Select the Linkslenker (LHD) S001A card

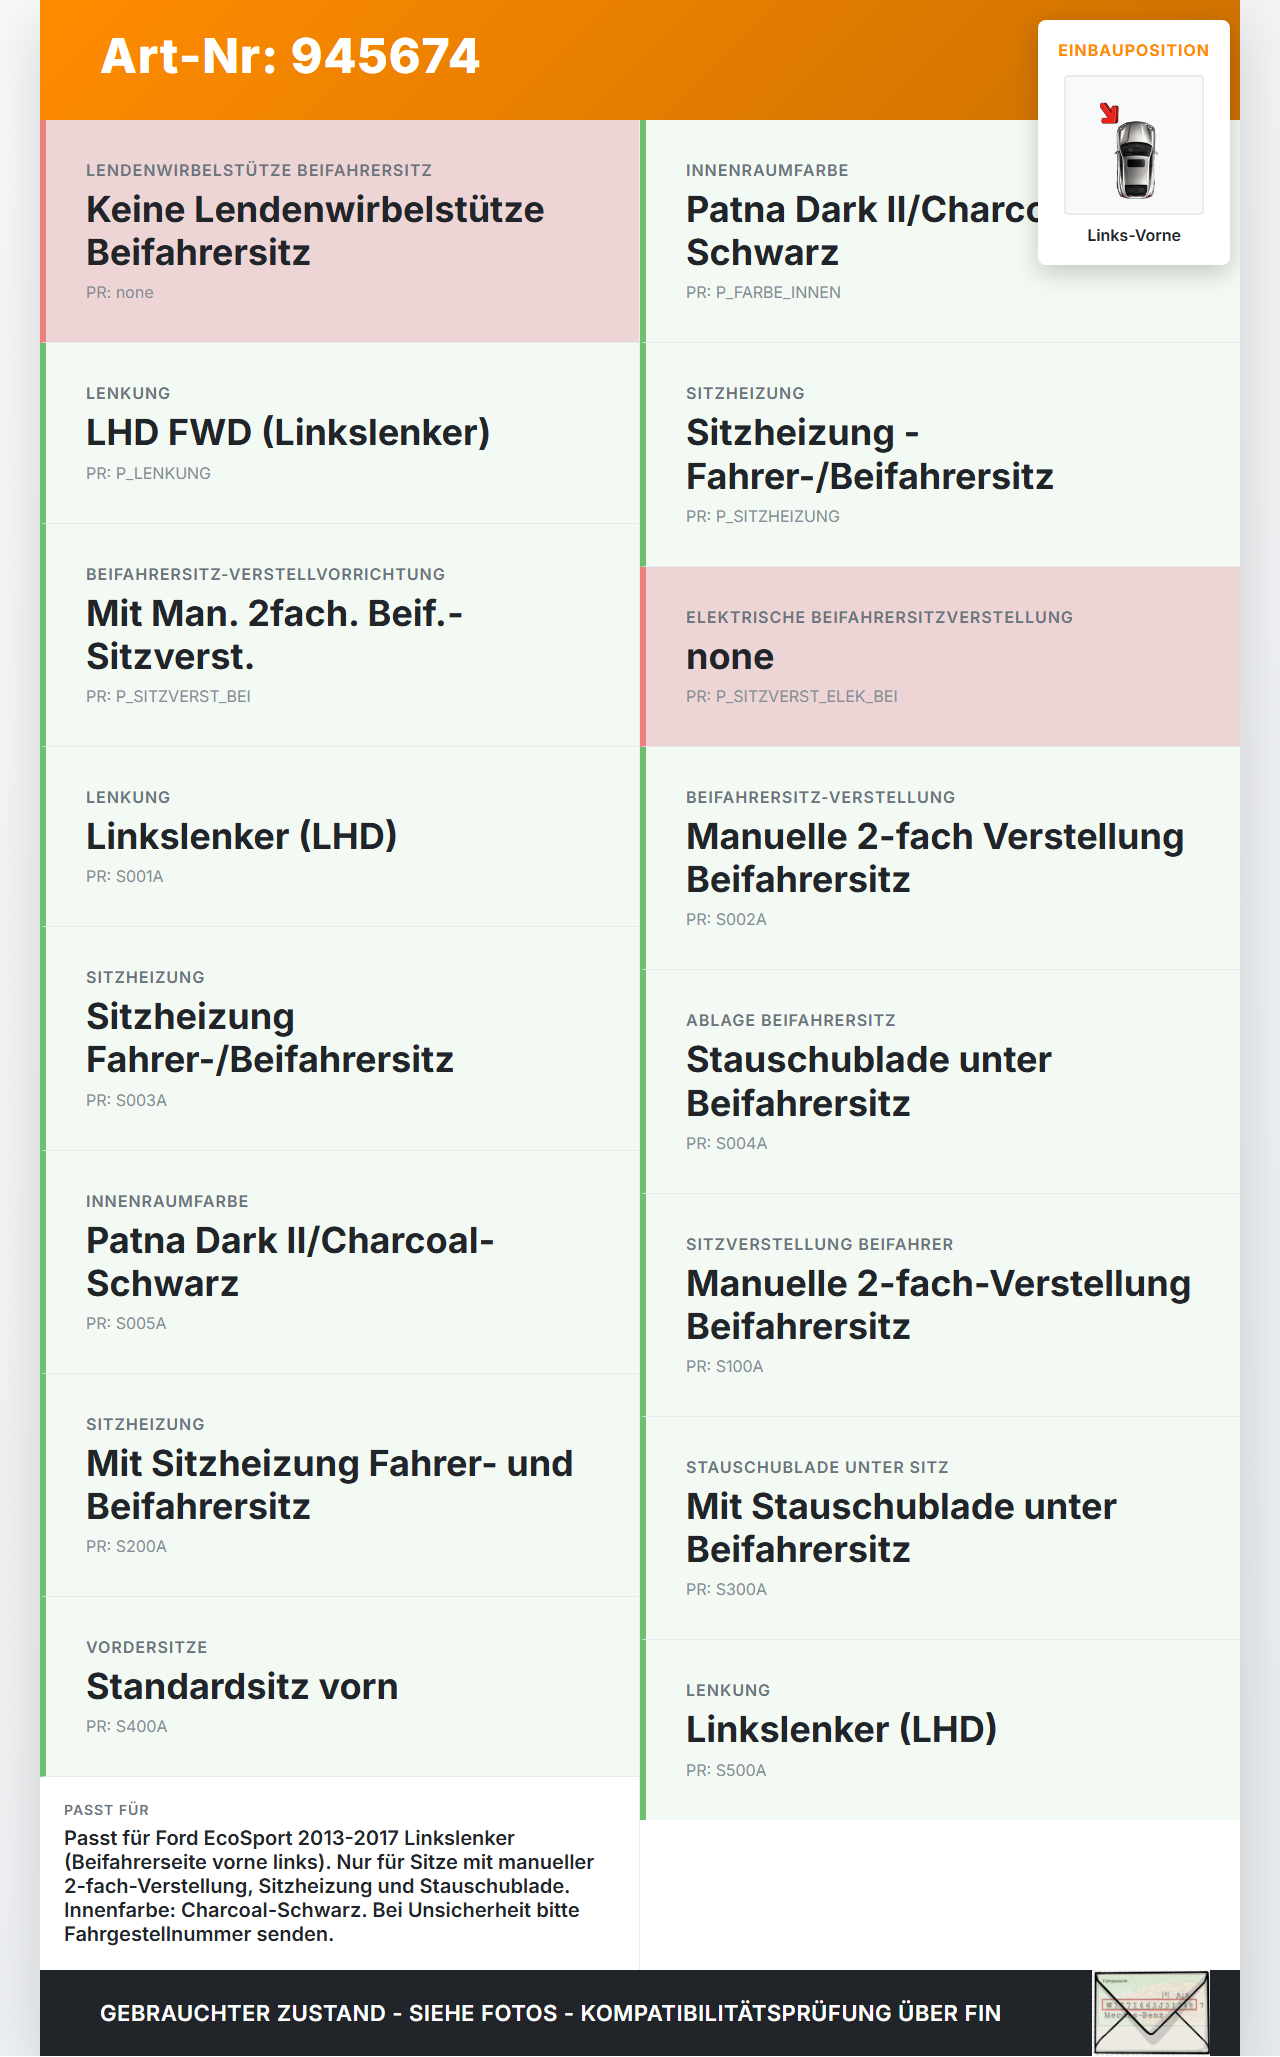click(340, 837)
